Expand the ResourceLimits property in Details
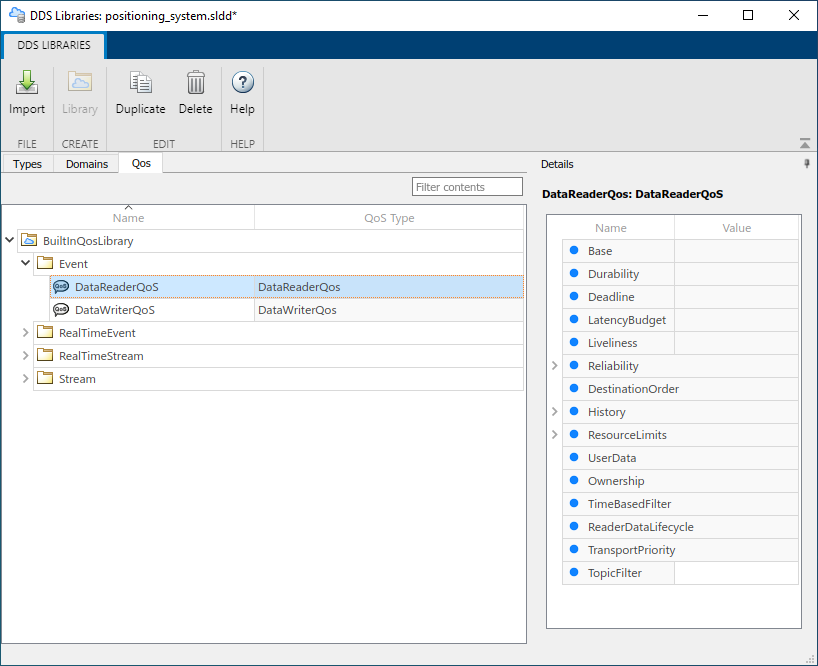 [554, 434]
